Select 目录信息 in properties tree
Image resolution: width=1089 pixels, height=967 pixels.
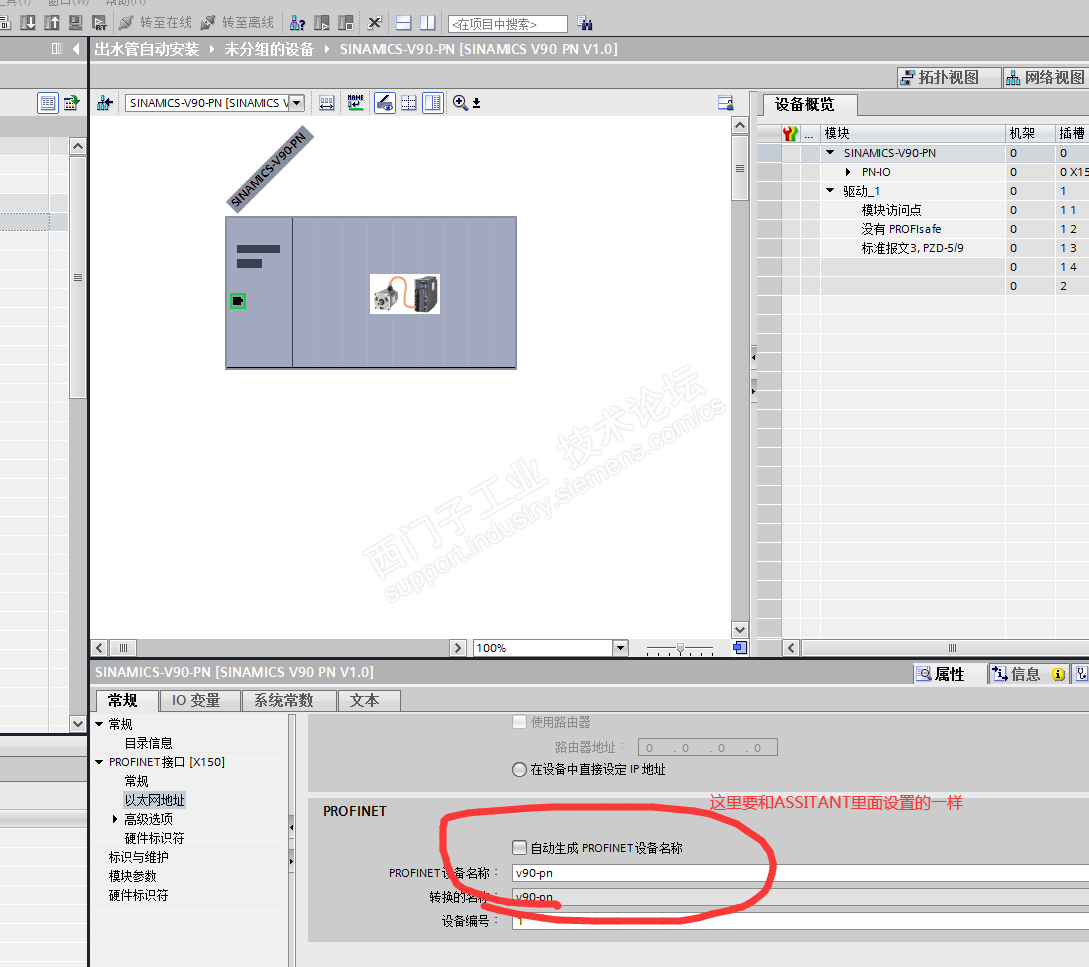click(149, 743)
